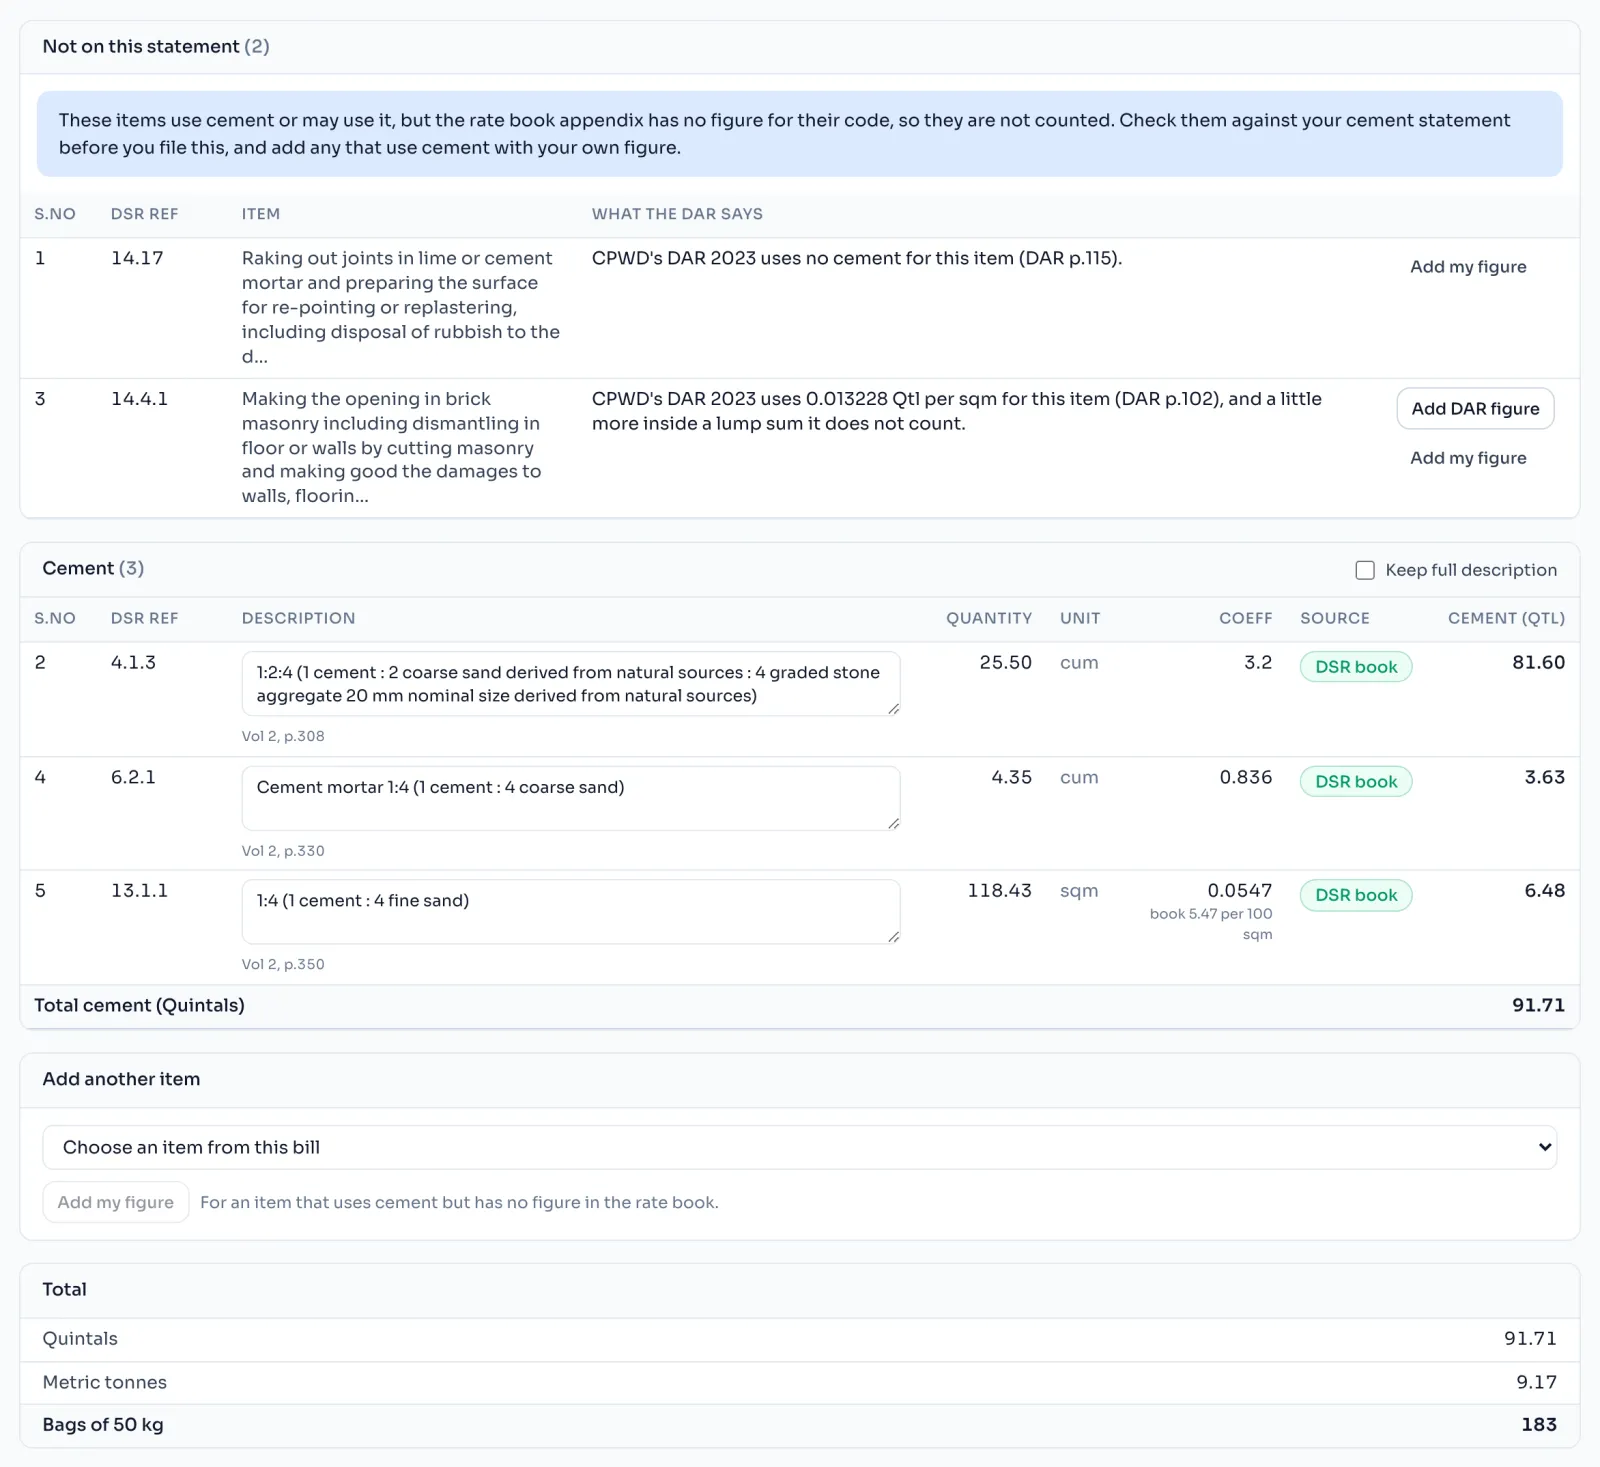1600x1467 pixels.
Task: Tick the Keep full description checkbox
Action: point(1365,570)
